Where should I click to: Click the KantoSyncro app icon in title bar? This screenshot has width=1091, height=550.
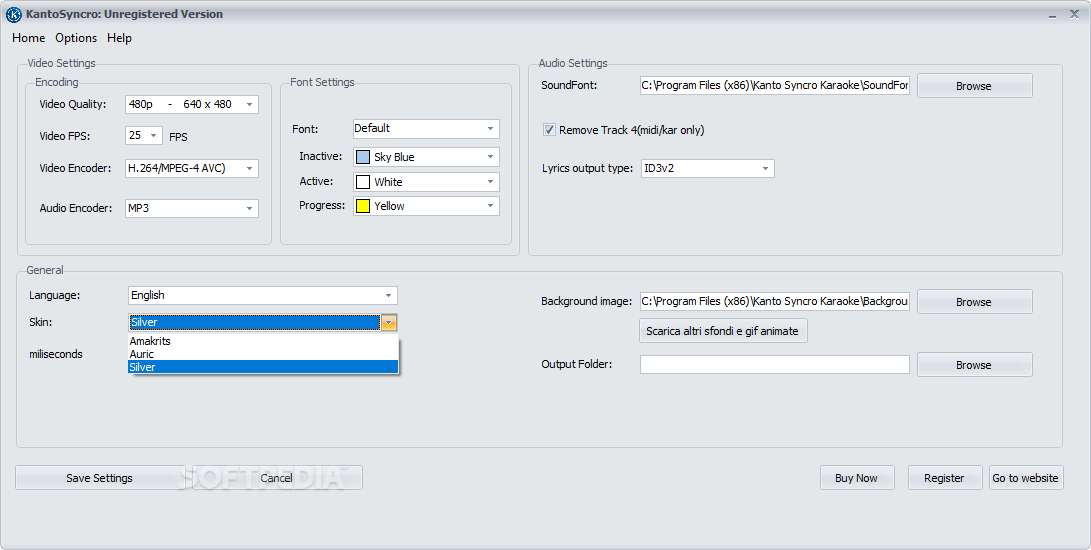coord(13,14)
